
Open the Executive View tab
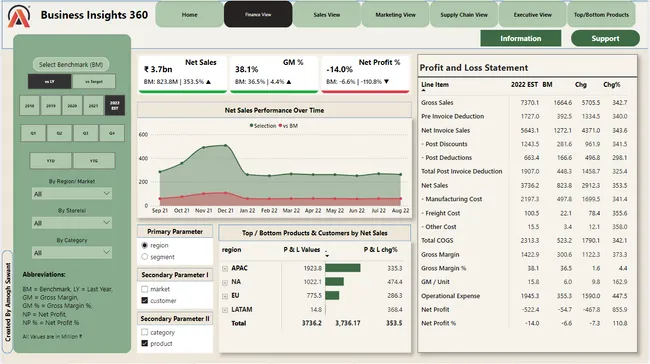533,15
